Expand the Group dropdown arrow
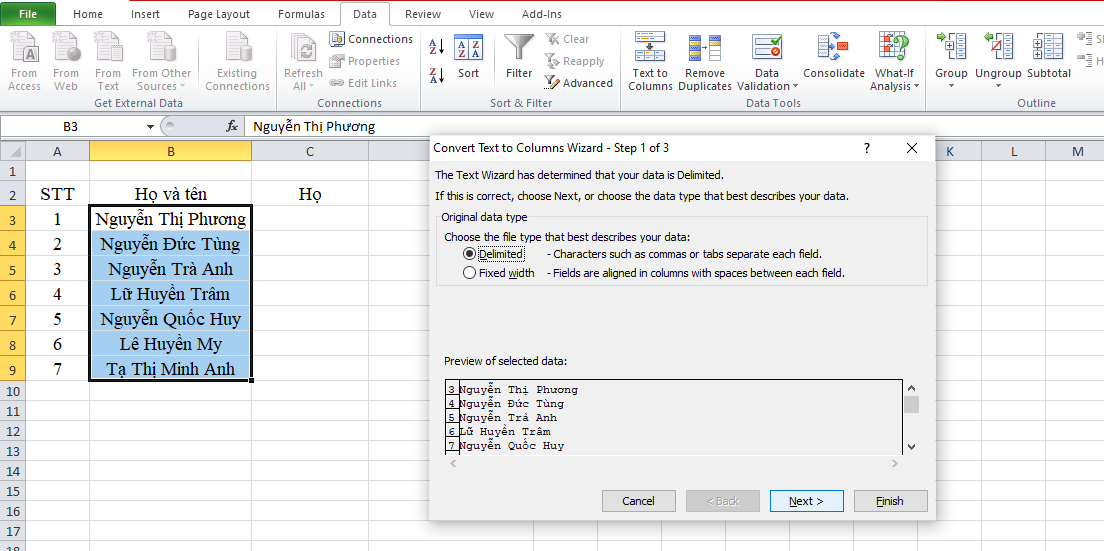This screenshot has width=1104, height=551. click(x=951, y=86)
